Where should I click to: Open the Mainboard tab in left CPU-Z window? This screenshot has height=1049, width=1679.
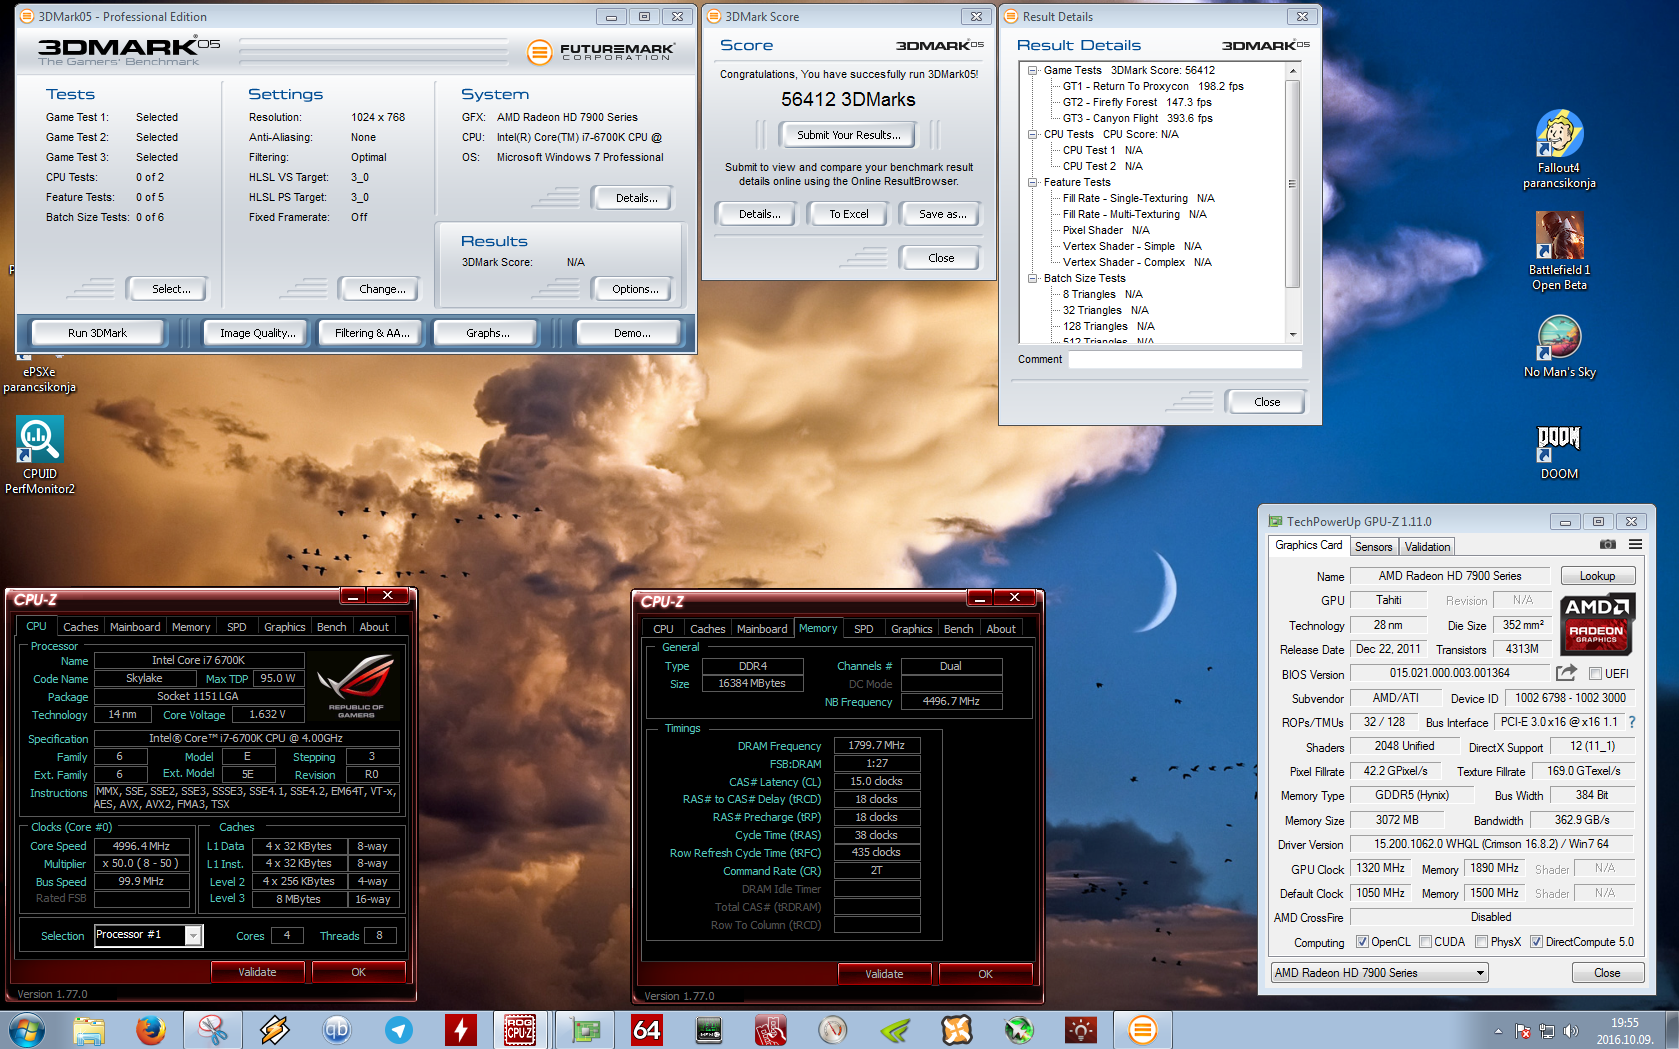click(135, 627)
